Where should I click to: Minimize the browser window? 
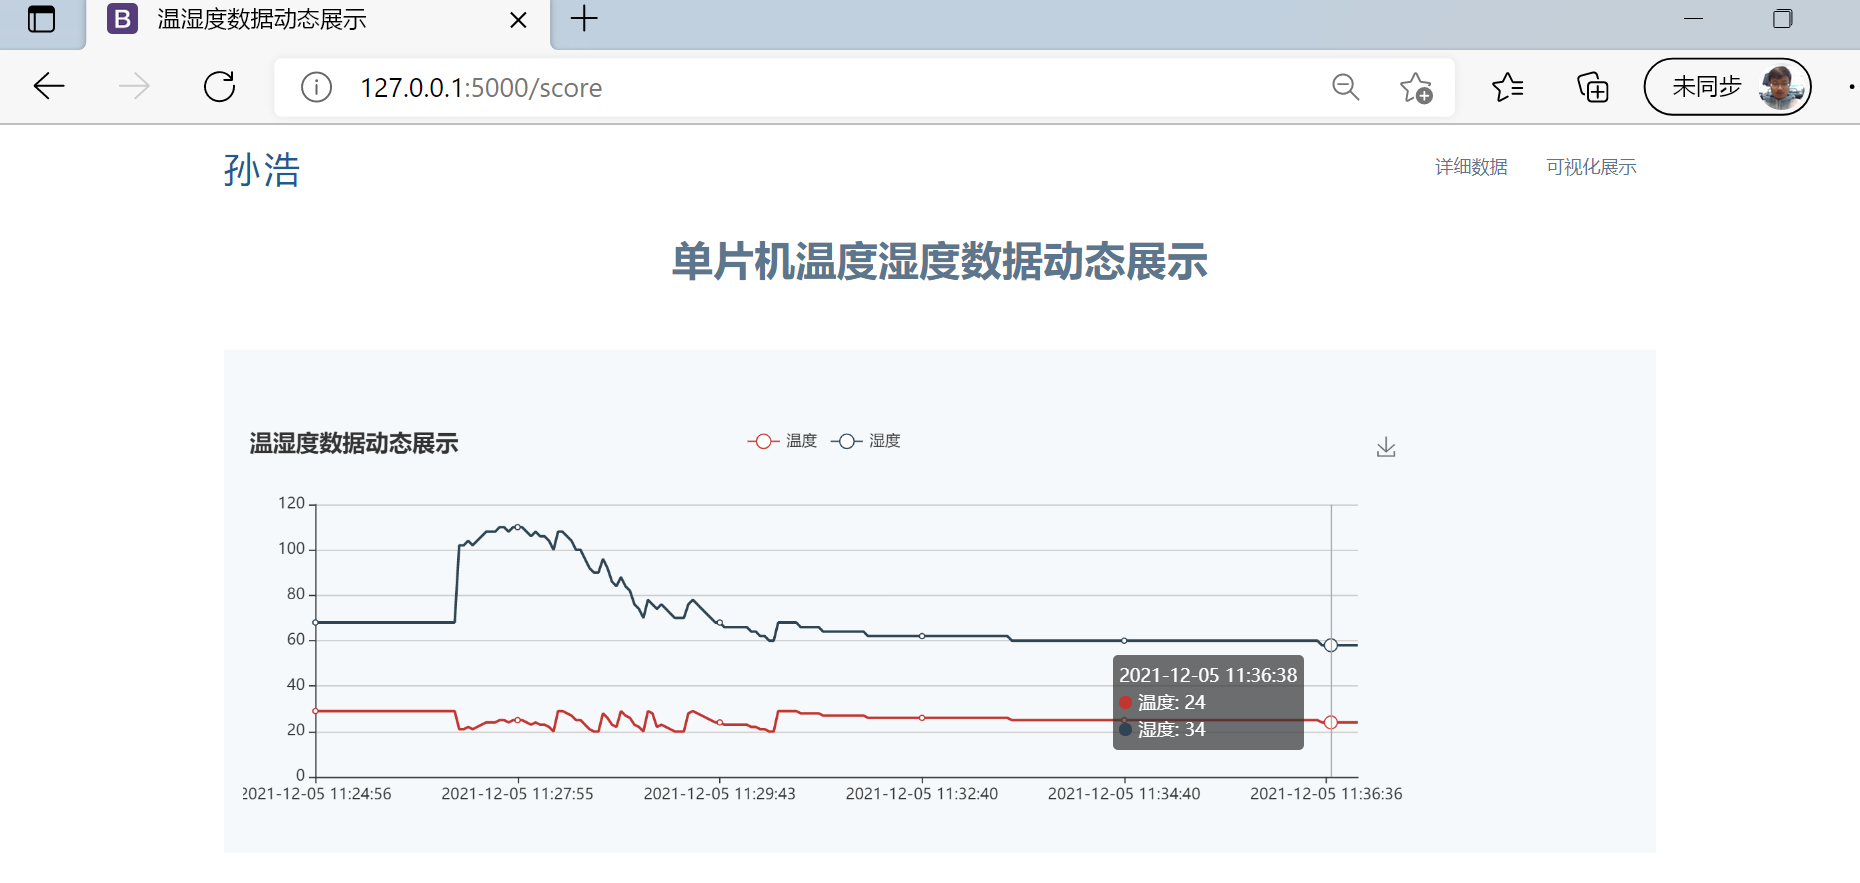[x=1693, y=19]
